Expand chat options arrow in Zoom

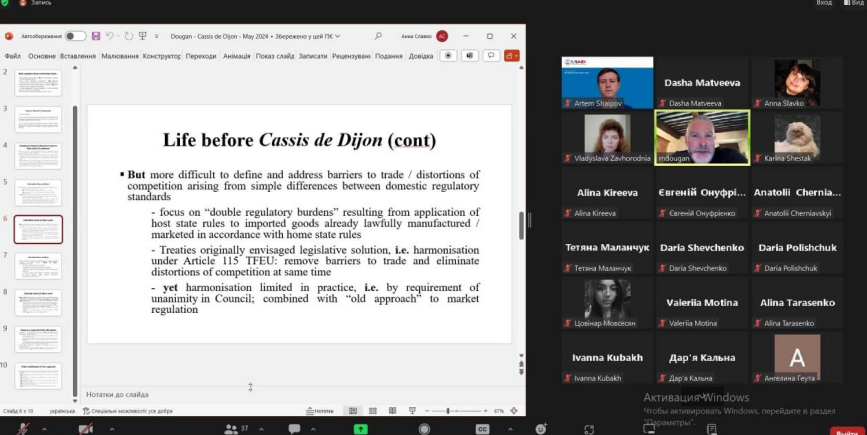tap(313, 429)
